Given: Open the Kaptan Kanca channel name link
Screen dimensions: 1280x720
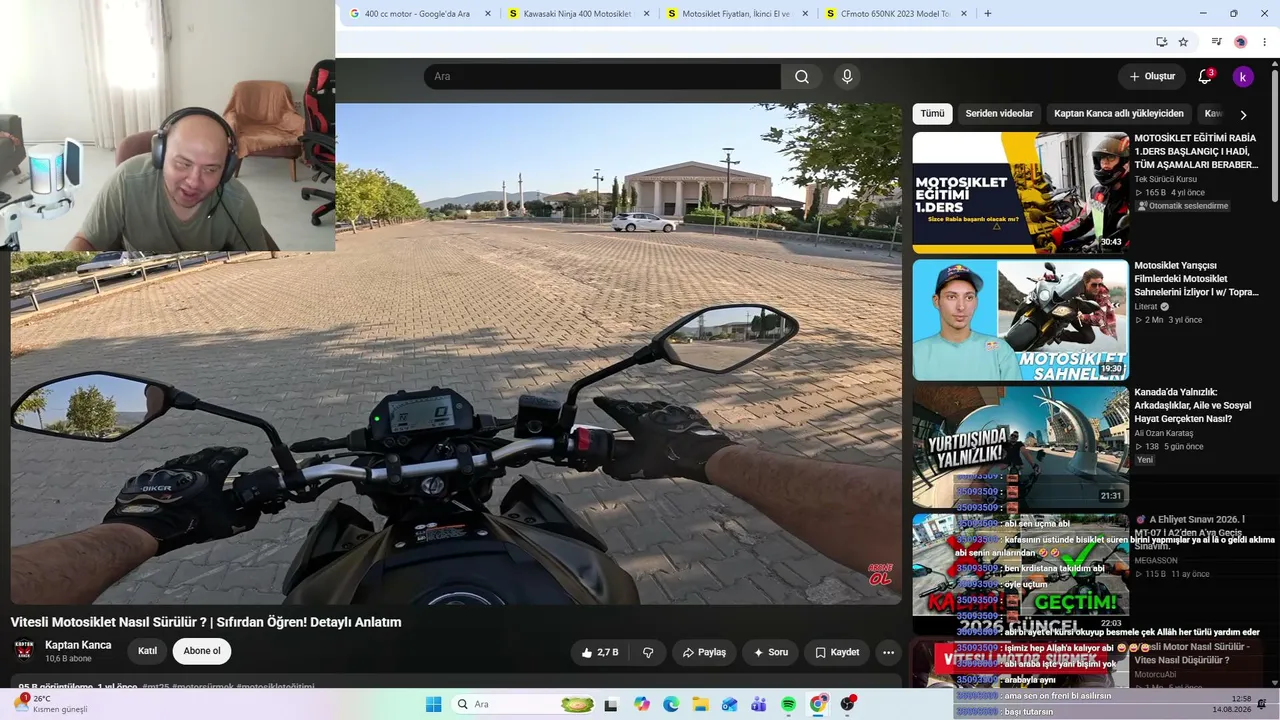Looking at the screenshot, I should pos(78,645).
